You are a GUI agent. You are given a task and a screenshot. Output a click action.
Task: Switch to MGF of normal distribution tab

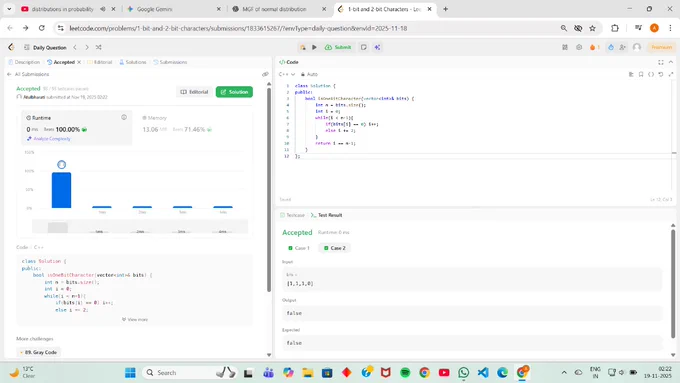[x=279, y=9]
